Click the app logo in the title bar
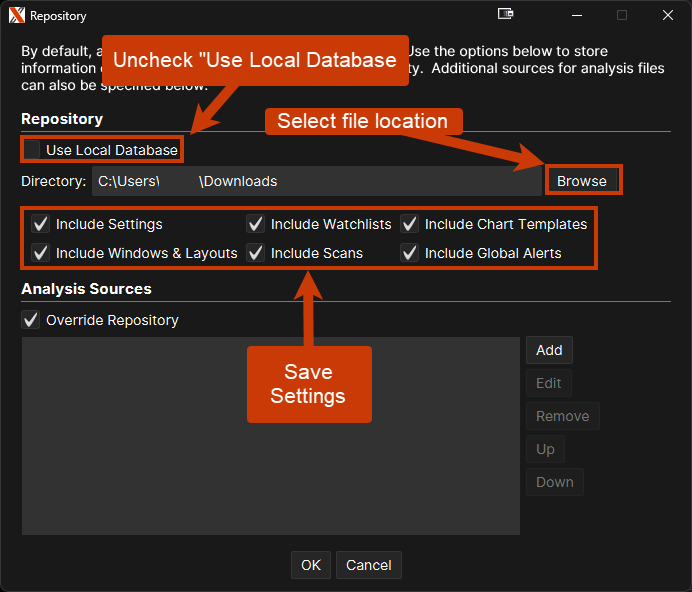The width and height of the screenshot is (692, 592). 16,16
